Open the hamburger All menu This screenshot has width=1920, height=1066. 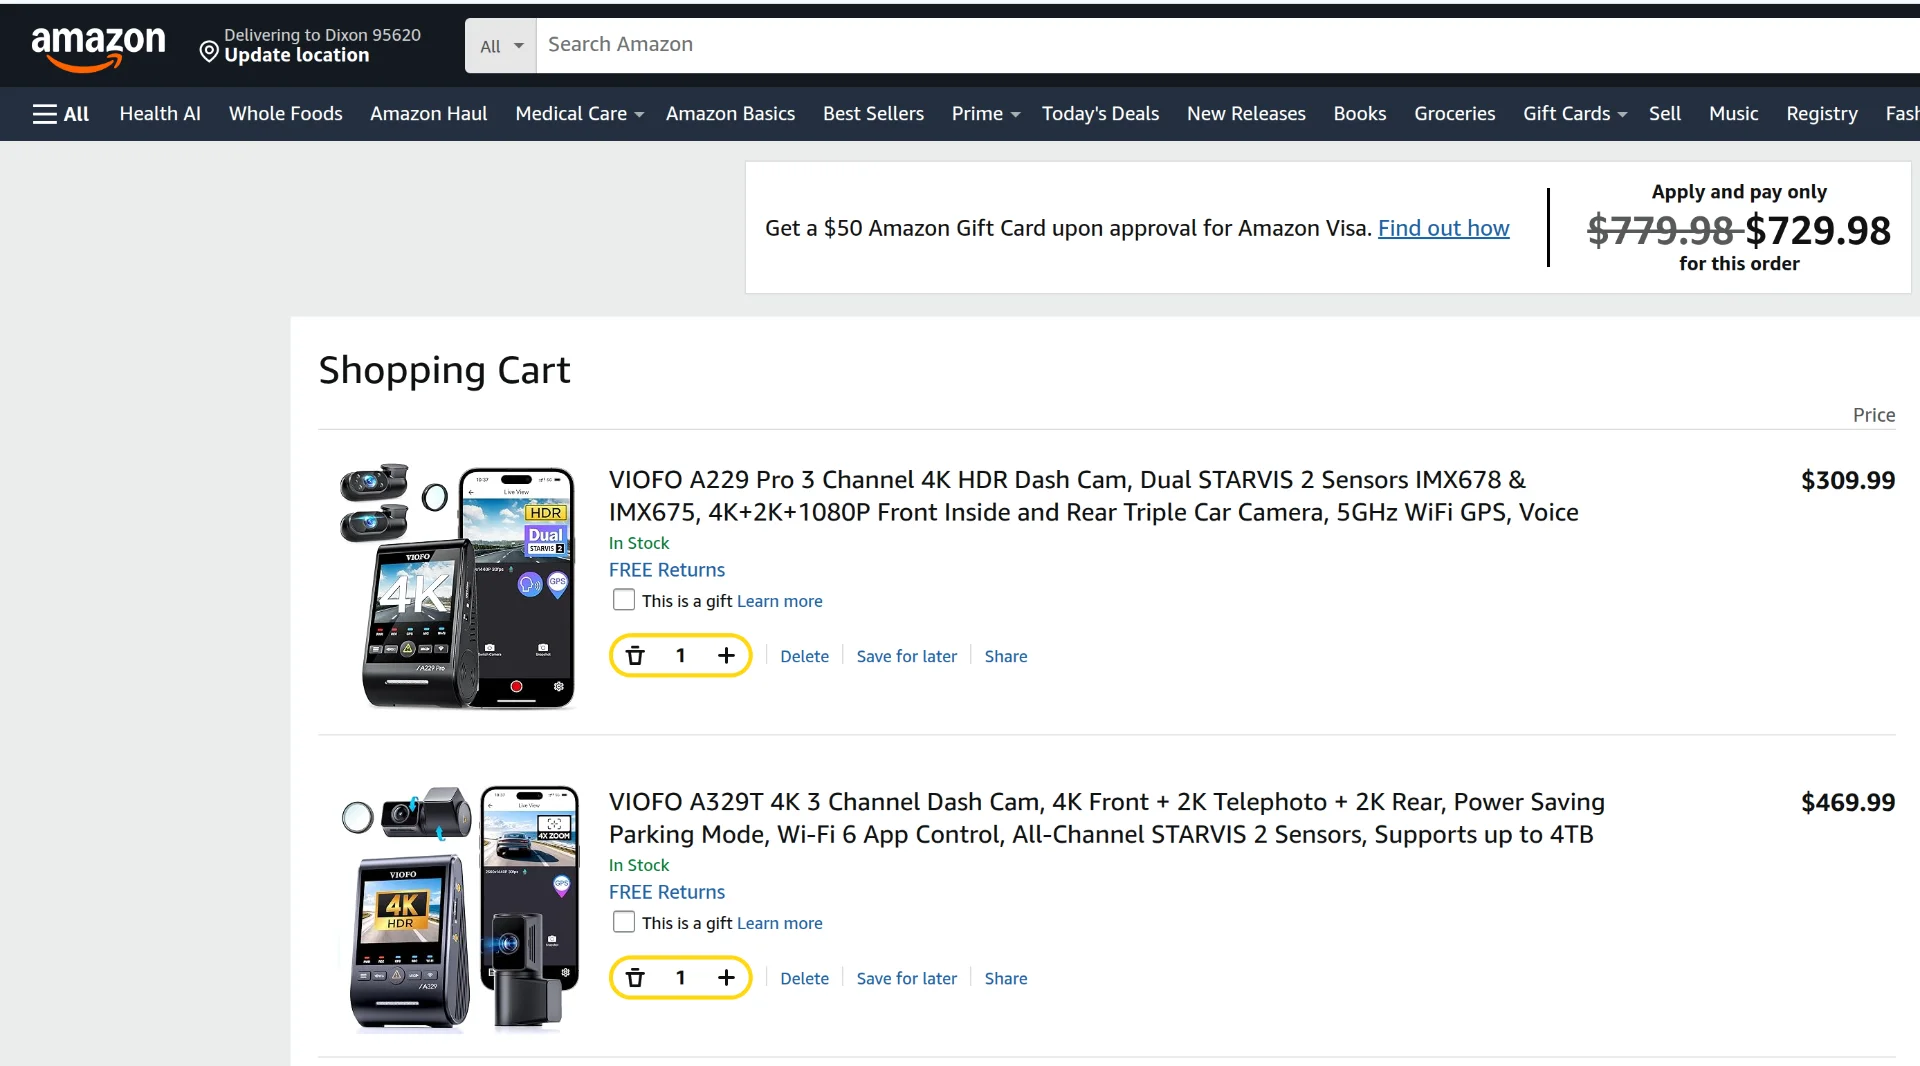click(x=61, y=114)
